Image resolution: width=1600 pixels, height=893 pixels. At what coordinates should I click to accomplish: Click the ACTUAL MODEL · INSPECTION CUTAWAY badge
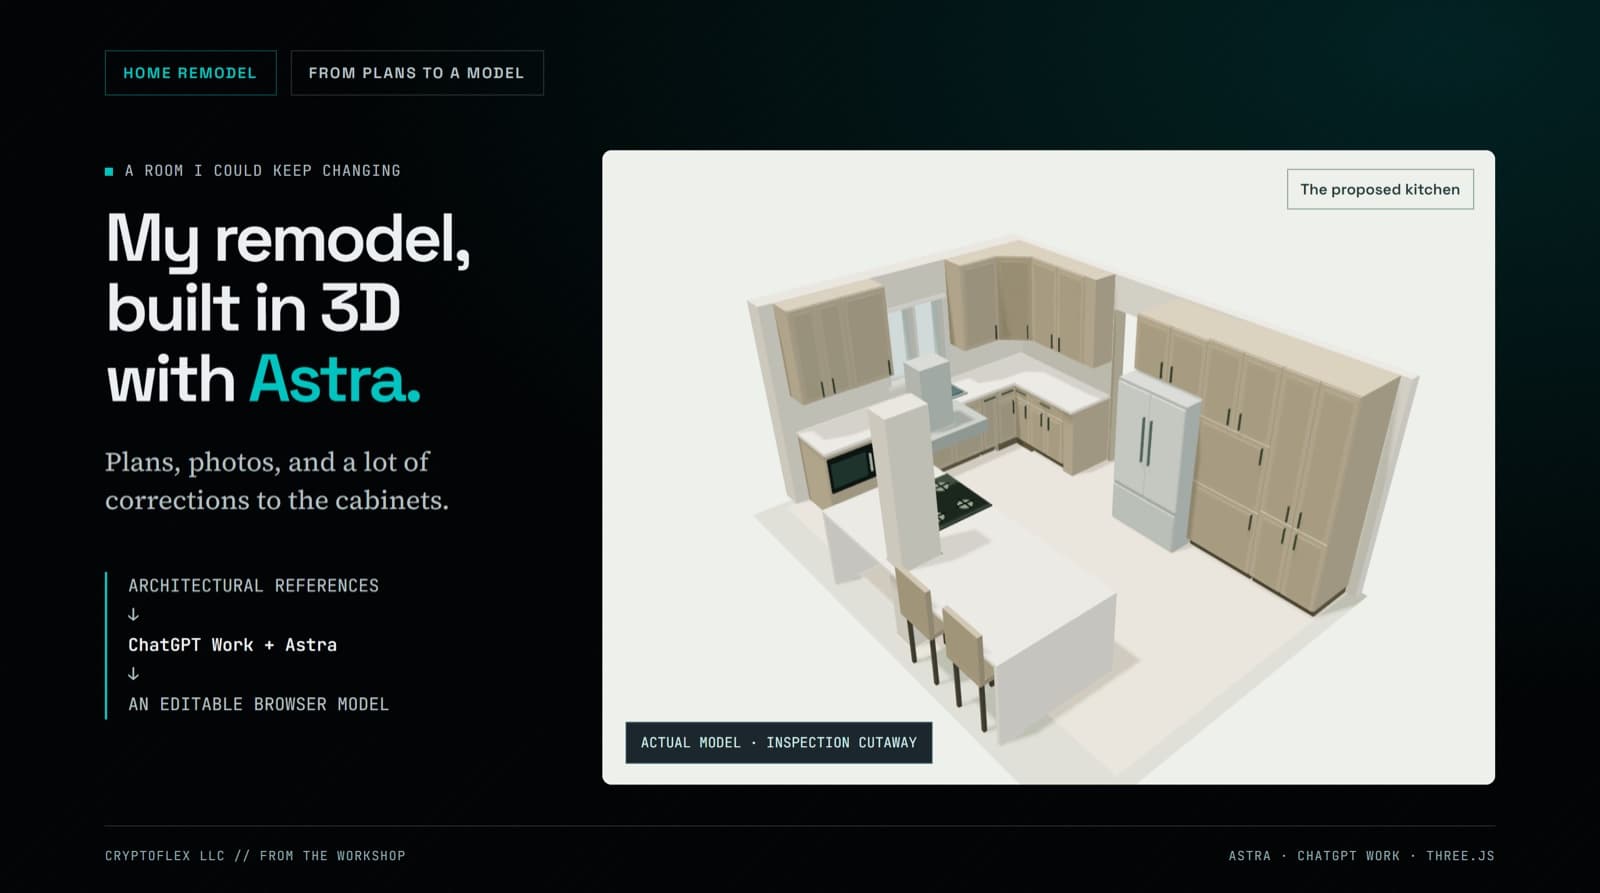(x=779, y=742)
